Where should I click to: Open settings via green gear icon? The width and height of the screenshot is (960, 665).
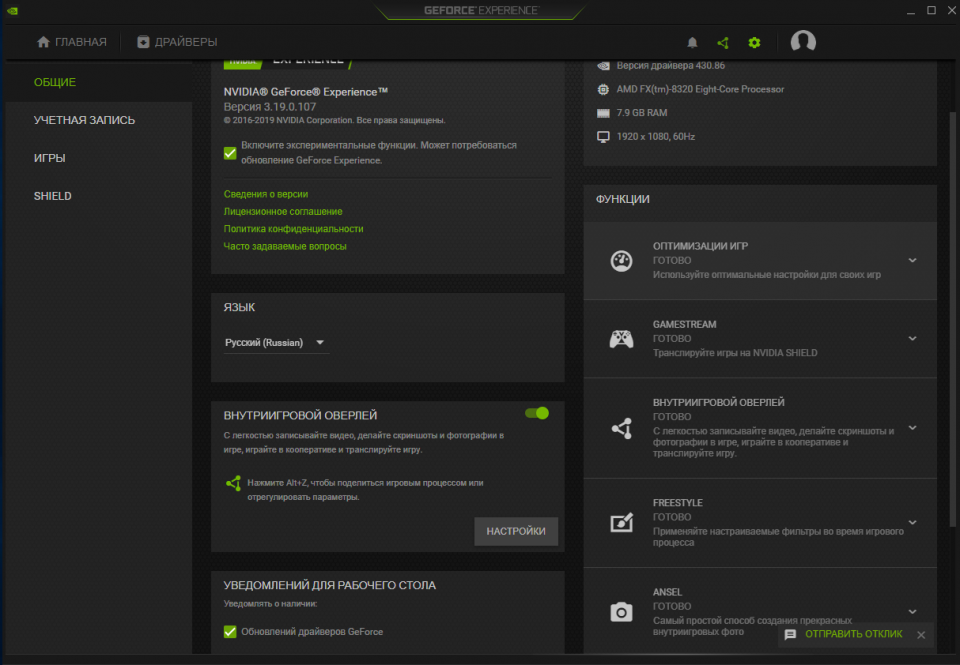tap(754, 42)
